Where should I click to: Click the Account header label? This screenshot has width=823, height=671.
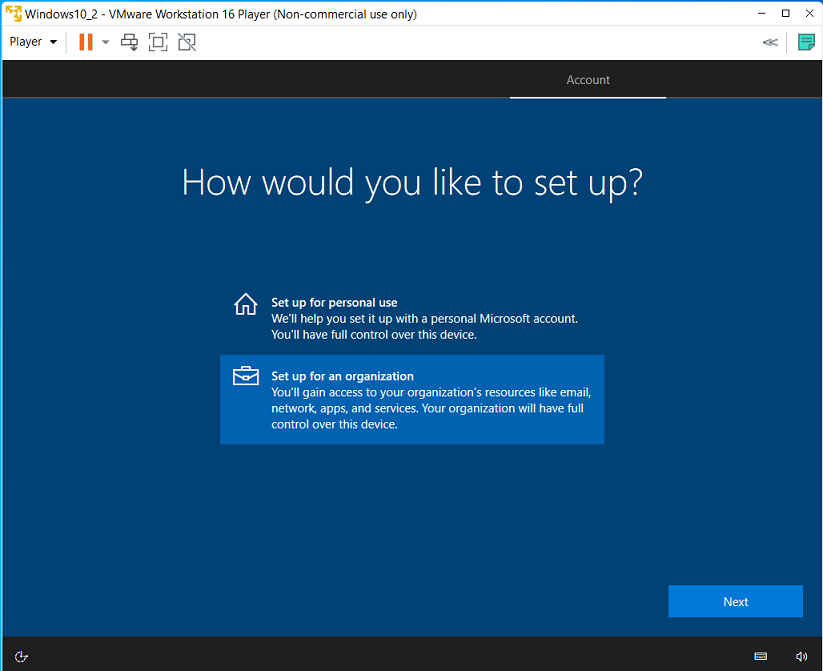point(587,80)
